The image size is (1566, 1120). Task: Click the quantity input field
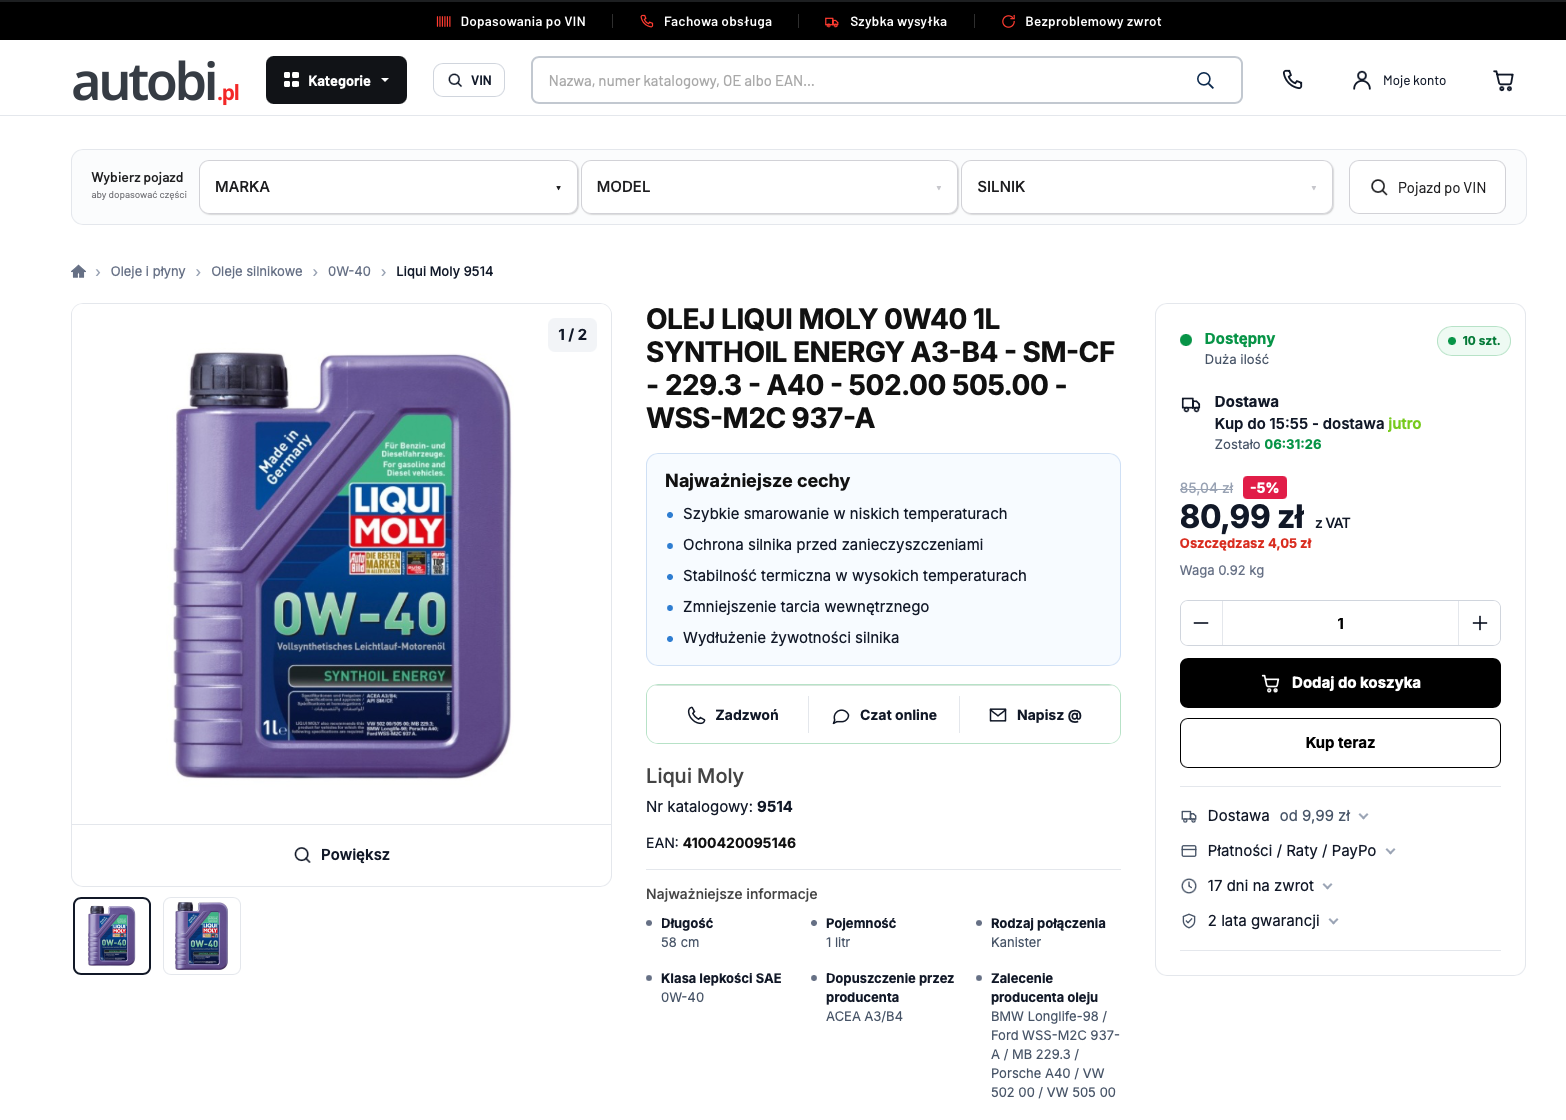click(x=1340, y=623)
